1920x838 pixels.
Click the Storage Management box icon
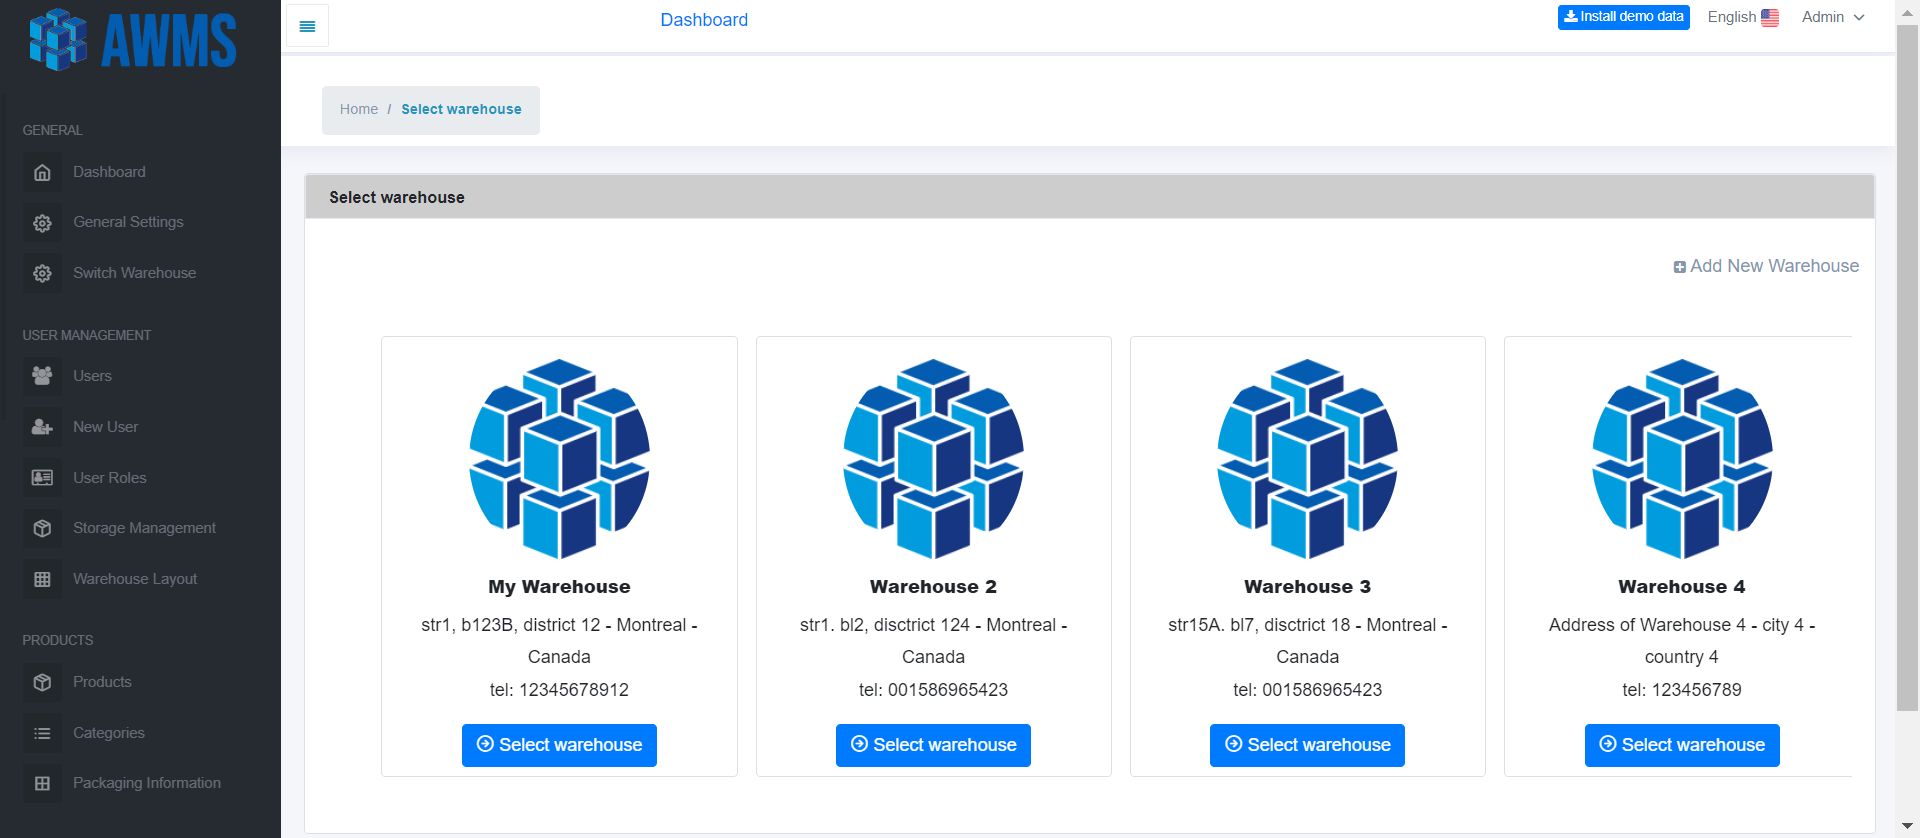tap(42, 528)
